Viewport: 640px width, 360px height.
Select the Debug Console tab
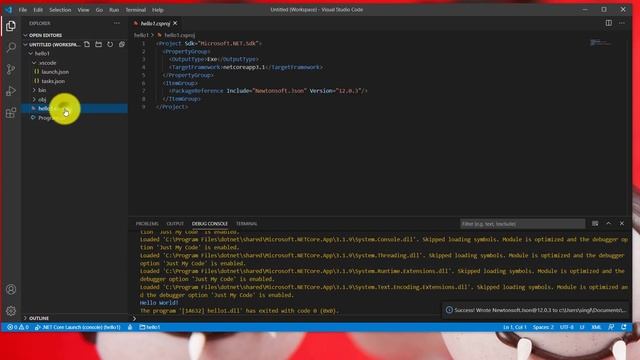tap(210, 224)
